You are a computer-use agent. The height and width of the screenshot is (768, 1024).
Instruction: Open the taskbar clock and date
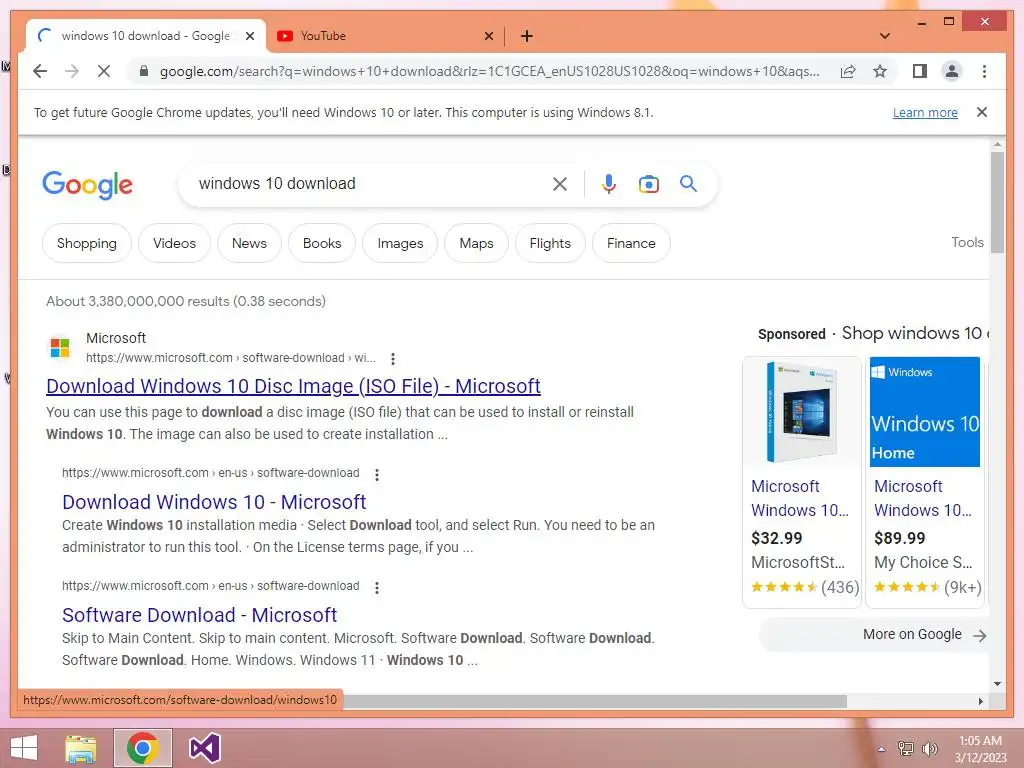[980, 748]
